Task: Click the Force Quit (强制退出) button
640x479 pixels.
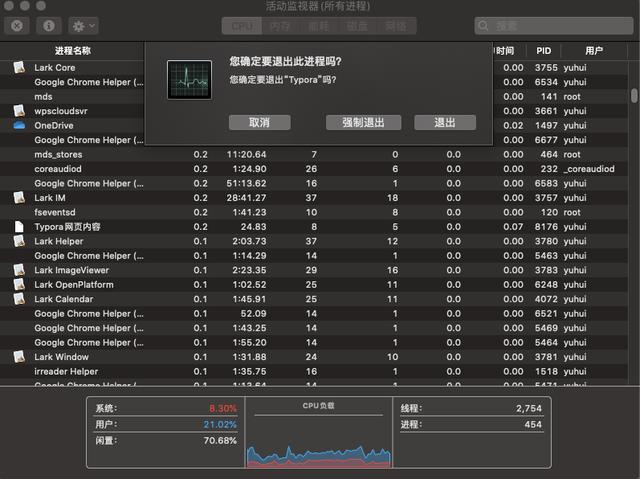Action: pyautogui.click(x=363, y=122)
